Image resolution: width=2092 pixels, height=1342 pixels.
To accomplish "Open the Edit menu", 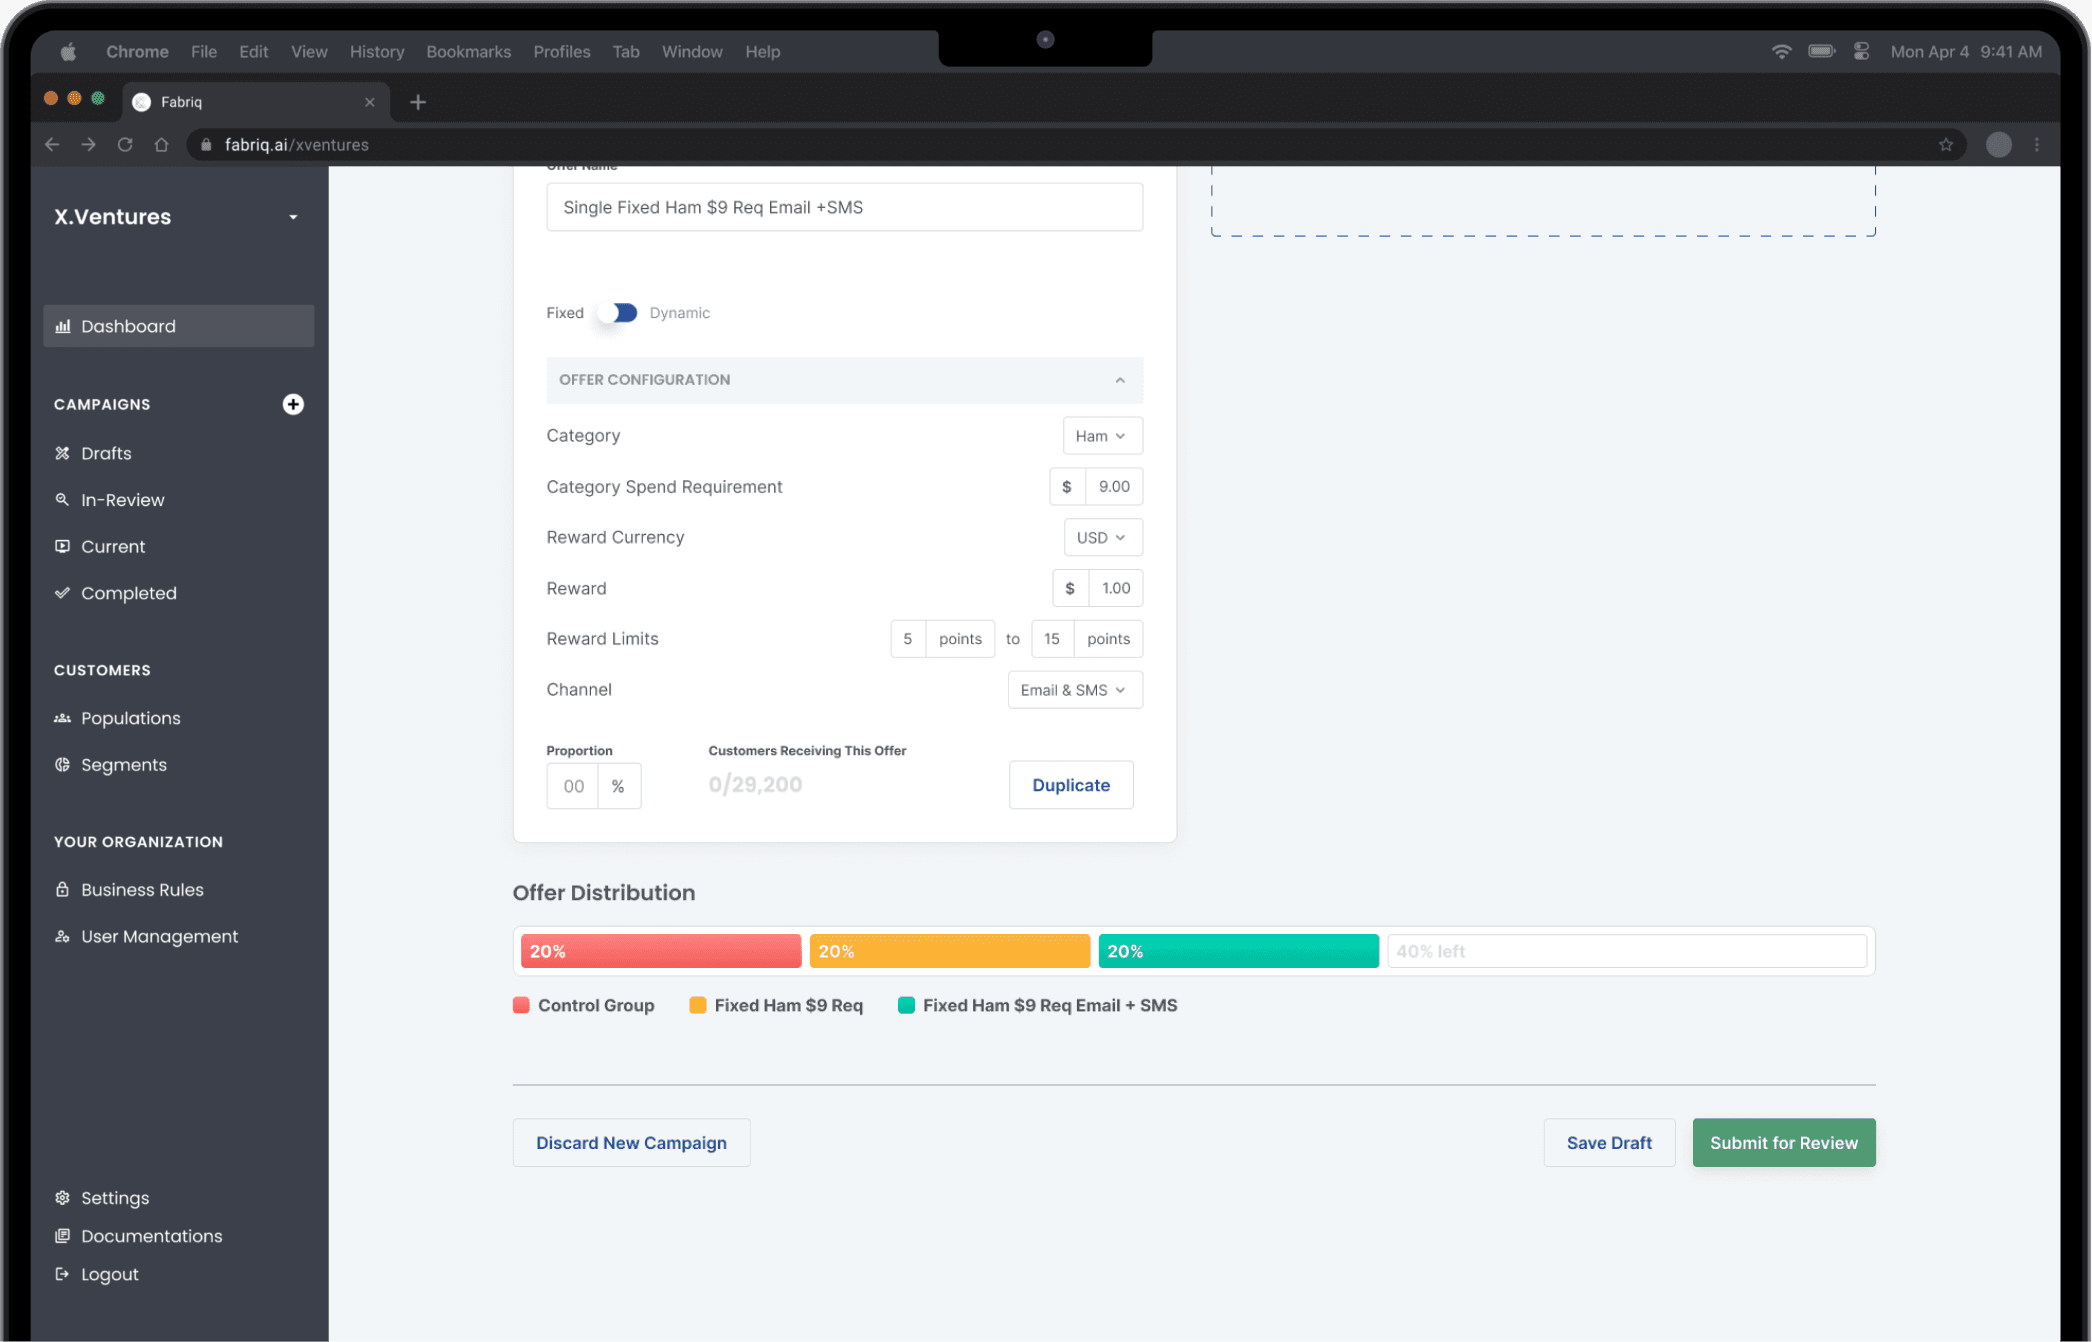I will [x=253, y=52].
